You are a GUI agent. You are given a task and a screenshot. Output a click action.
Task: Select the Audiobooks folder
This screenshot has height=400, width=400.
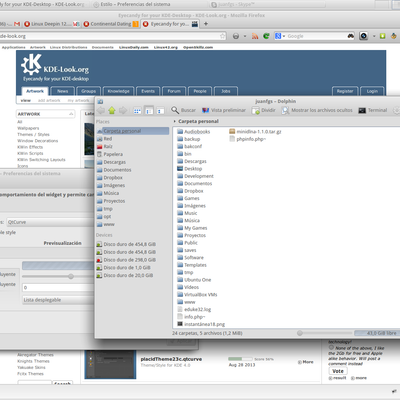tap(194, 132)
